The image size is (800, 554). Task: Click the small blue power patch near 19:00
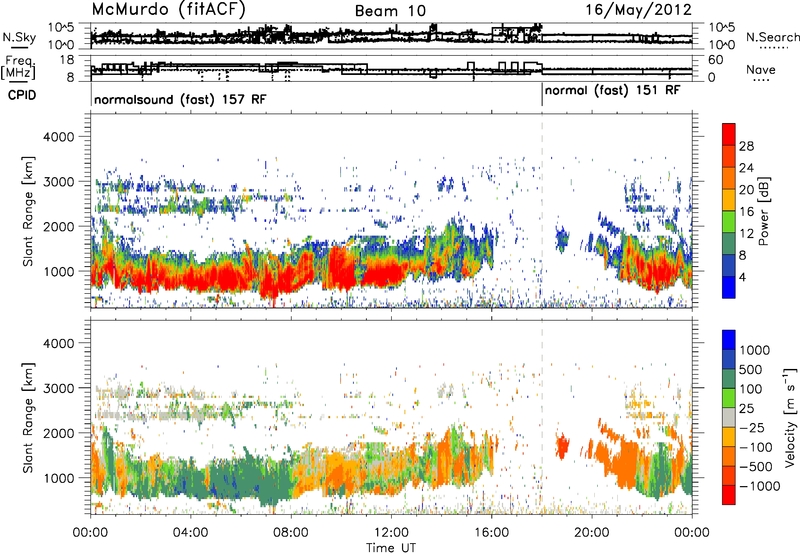[x=562, y=239]
